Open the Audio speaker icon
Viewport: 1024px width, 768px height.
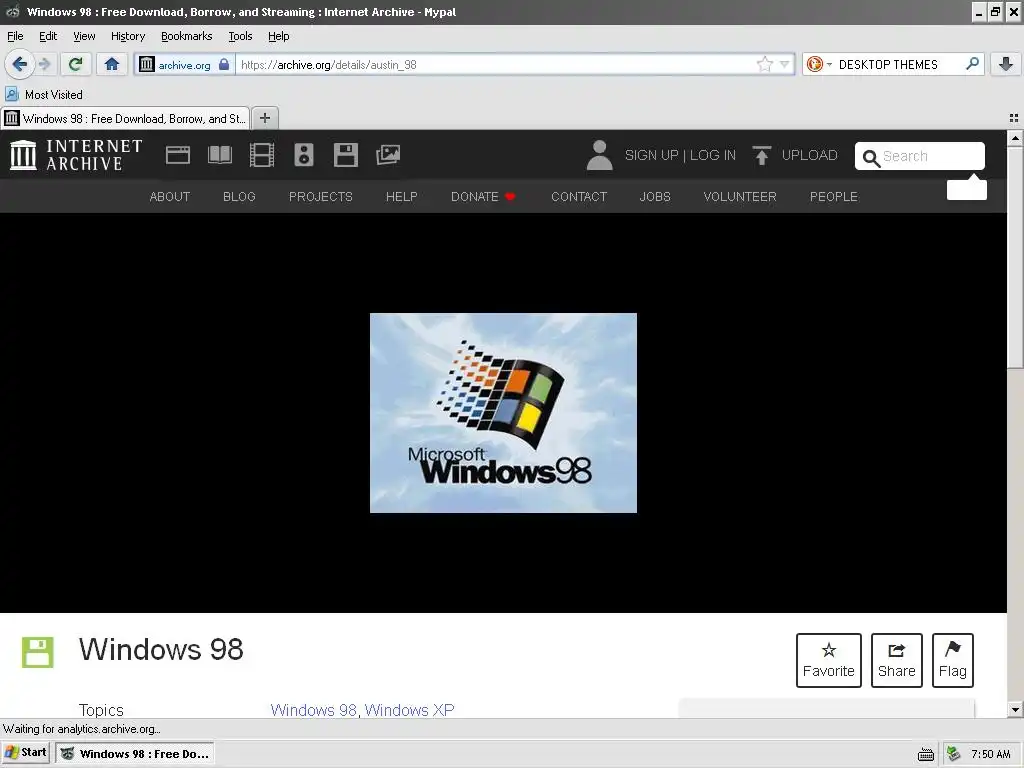(304, 155)
